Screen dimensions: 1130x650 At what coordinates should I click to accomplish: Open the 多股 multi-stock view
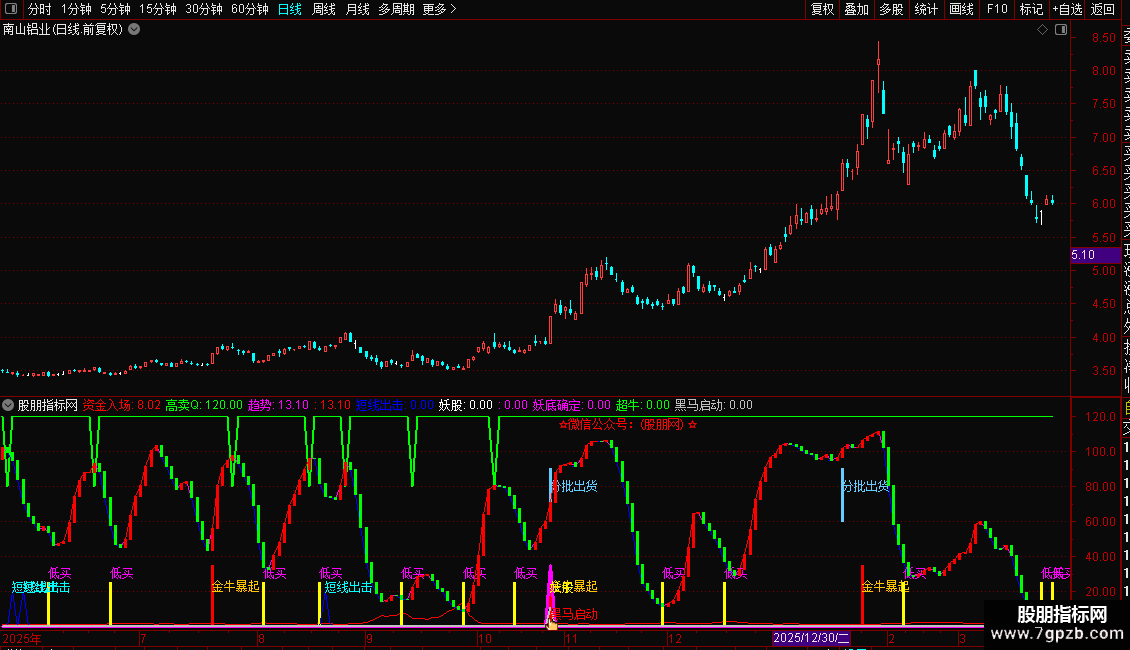(x=891, y=9)
